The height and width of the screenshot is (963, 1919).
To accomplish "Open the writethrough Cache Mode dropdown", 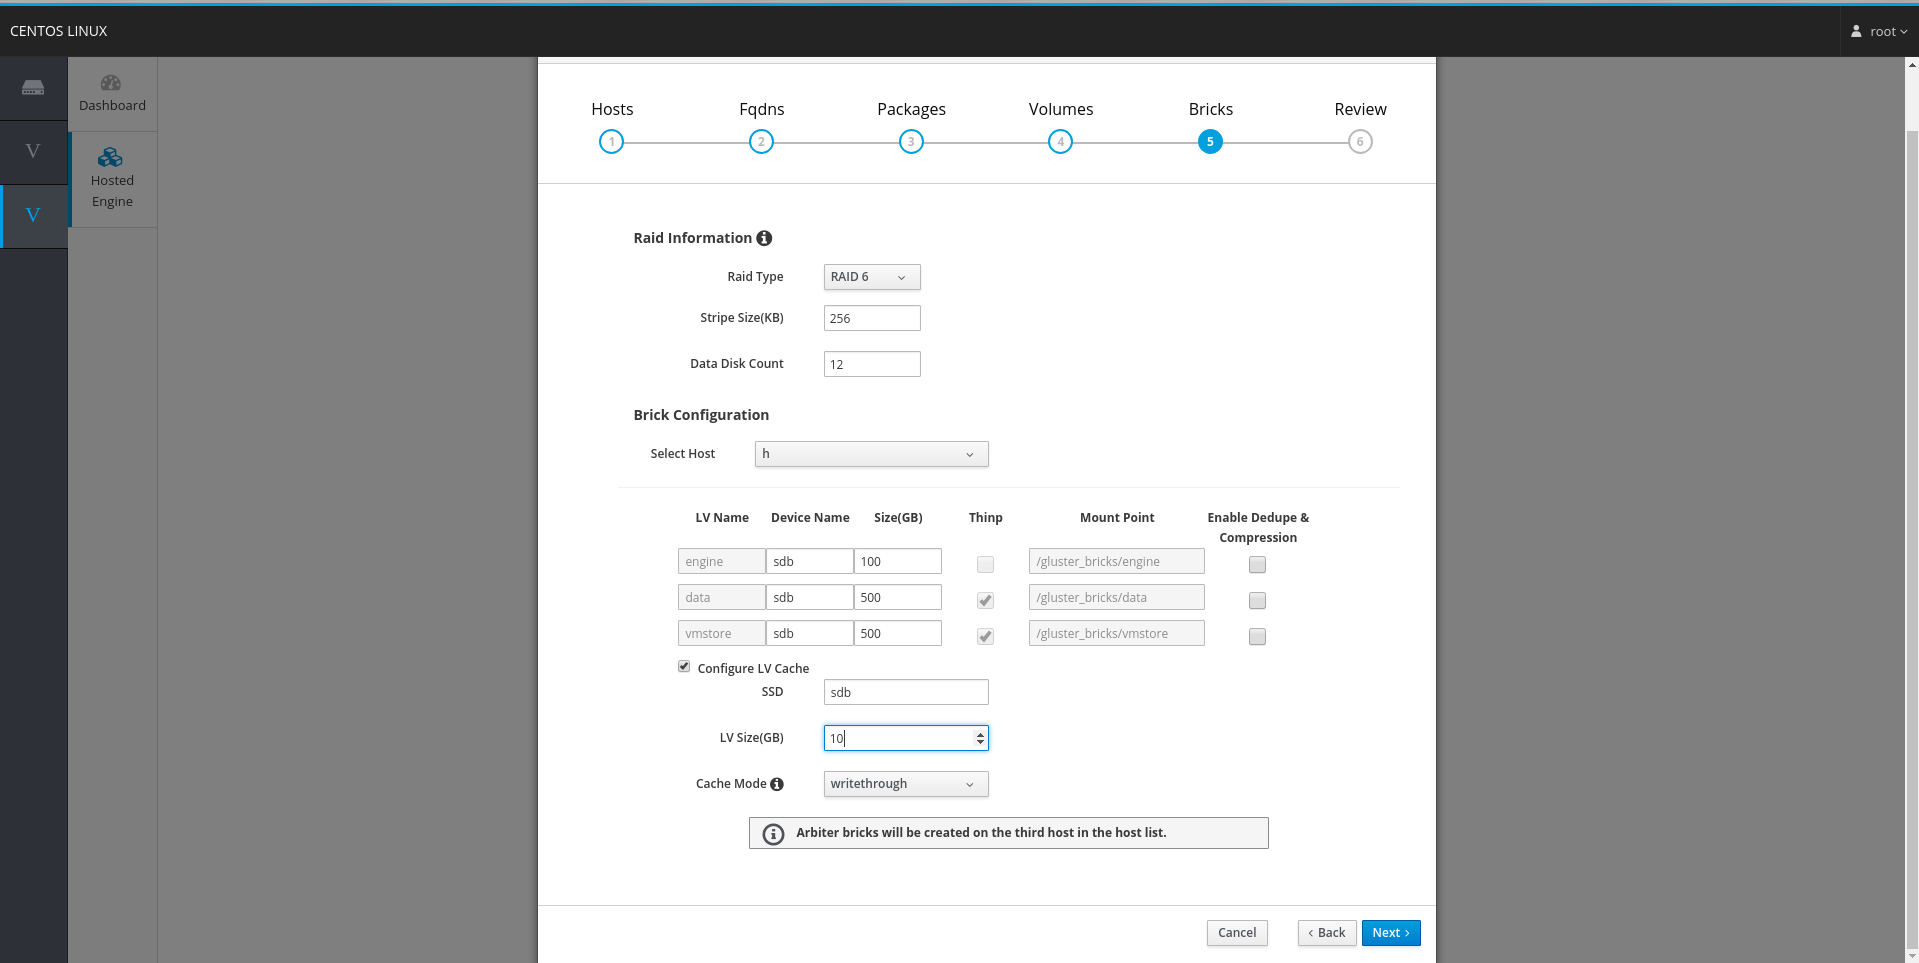I will [x=904, y=784].
